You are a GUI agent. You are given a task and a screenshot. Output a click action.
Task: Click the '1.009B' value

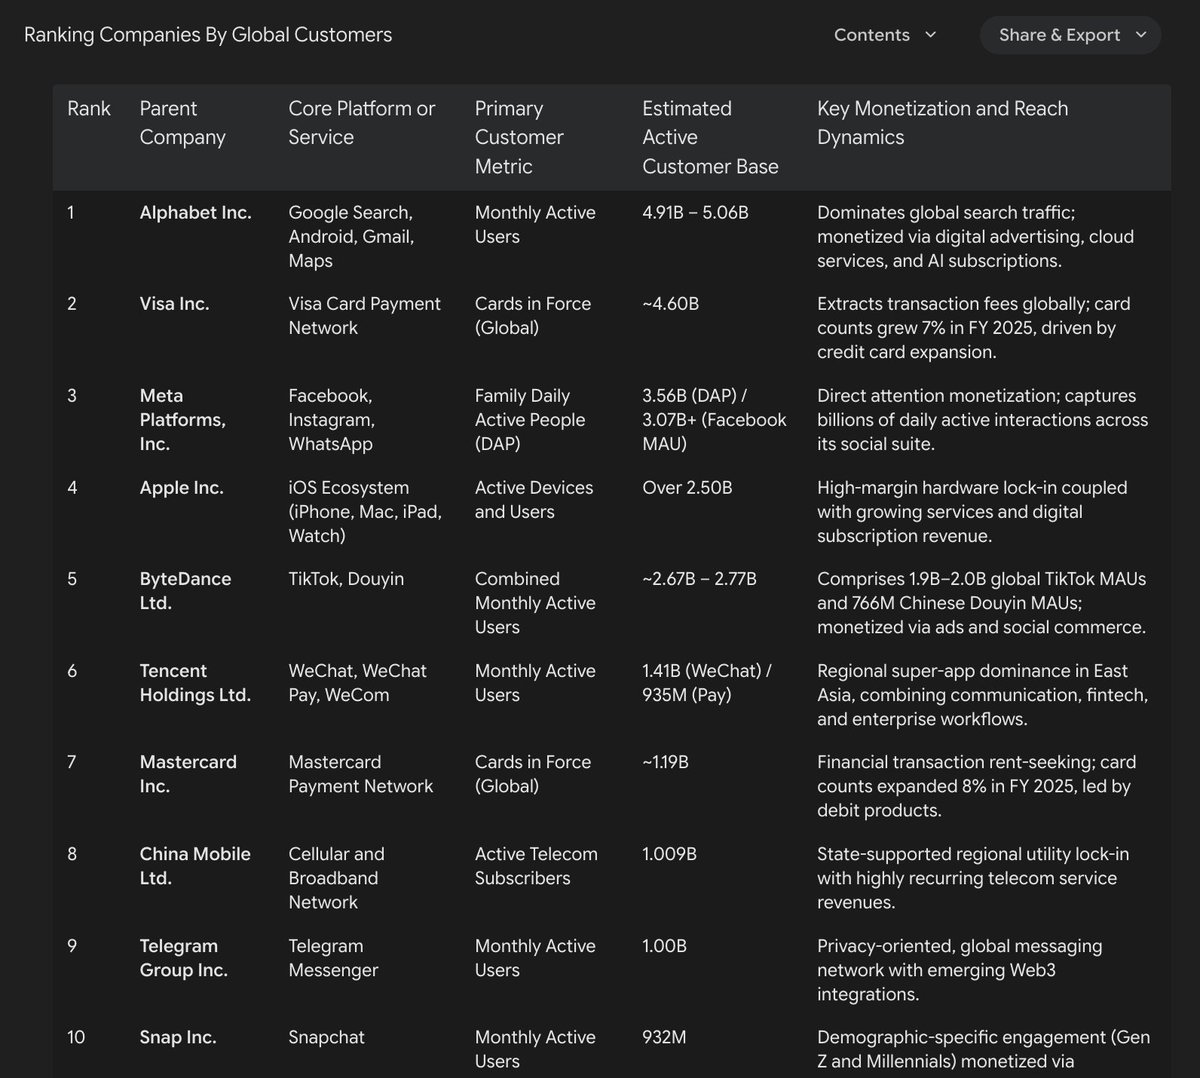pos(670,854)
